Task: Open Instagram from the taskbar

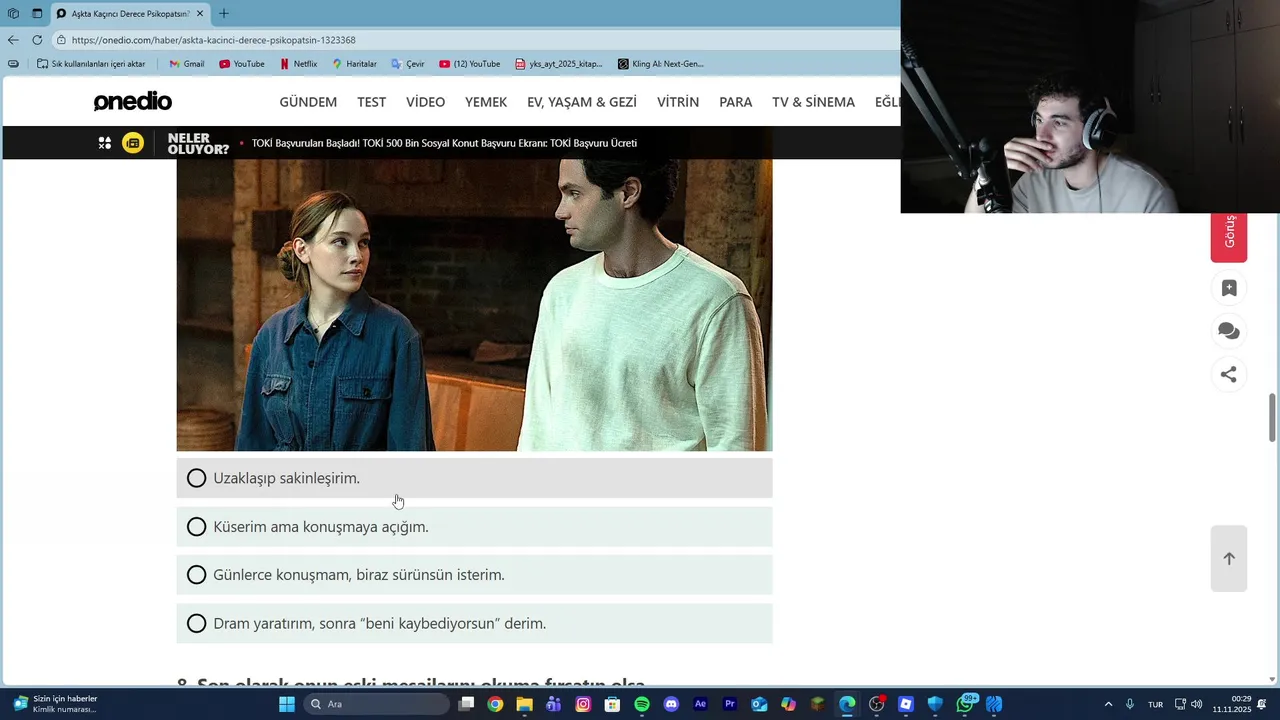Action: [x=583, y=704]
